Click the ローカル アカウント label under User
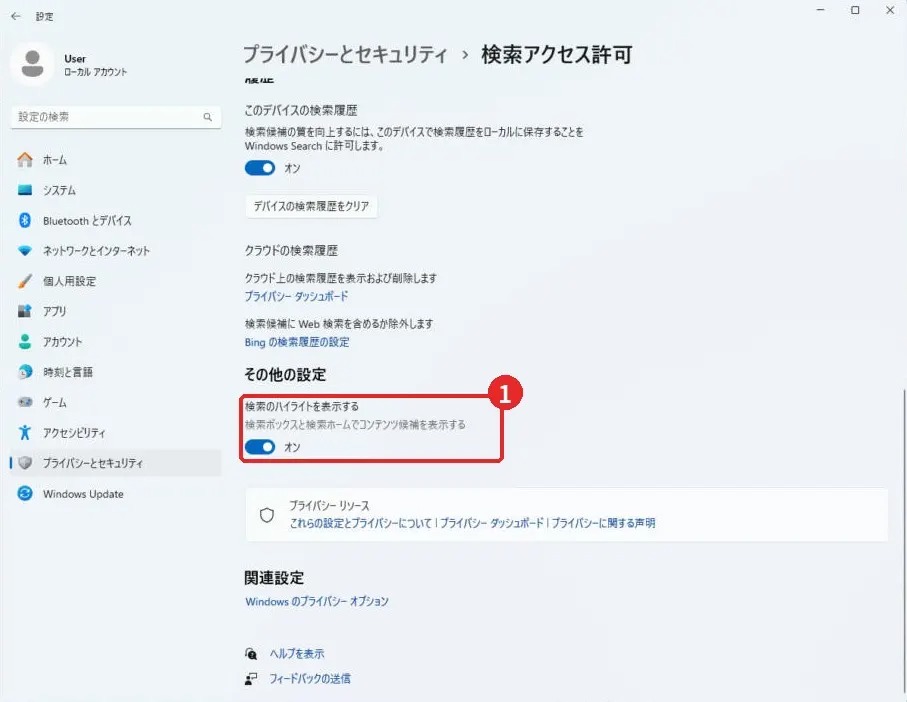The image size is (907, 702). point(95,72)
